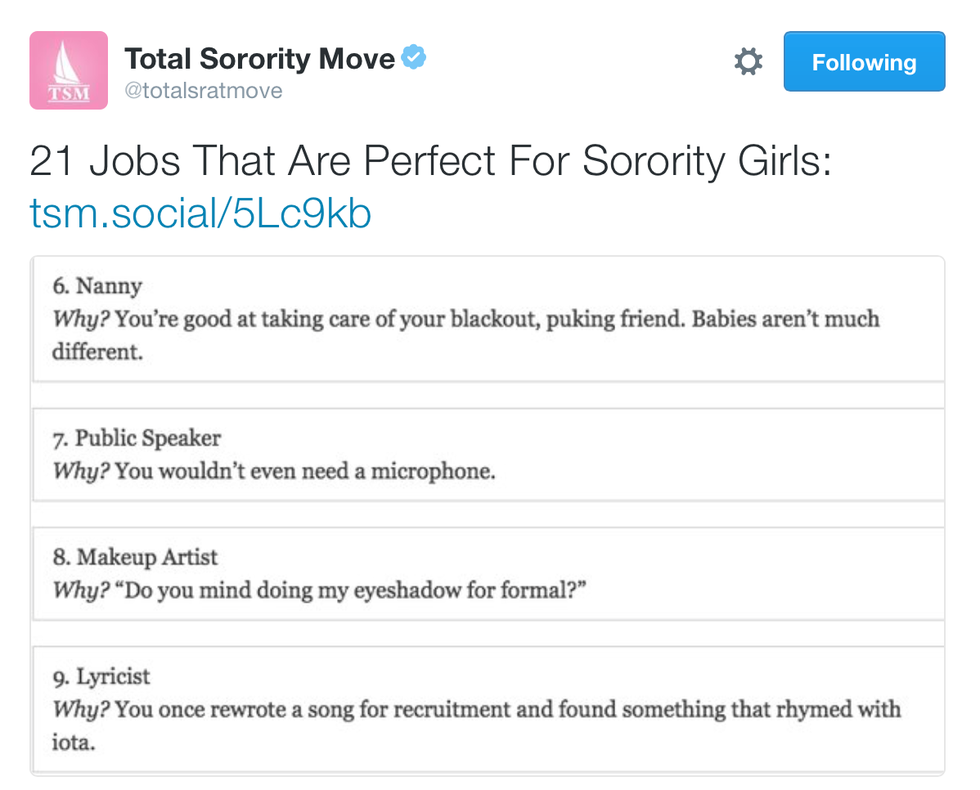980x790 pixels.
Task: Click the blue verified badge
Action: 414,58
